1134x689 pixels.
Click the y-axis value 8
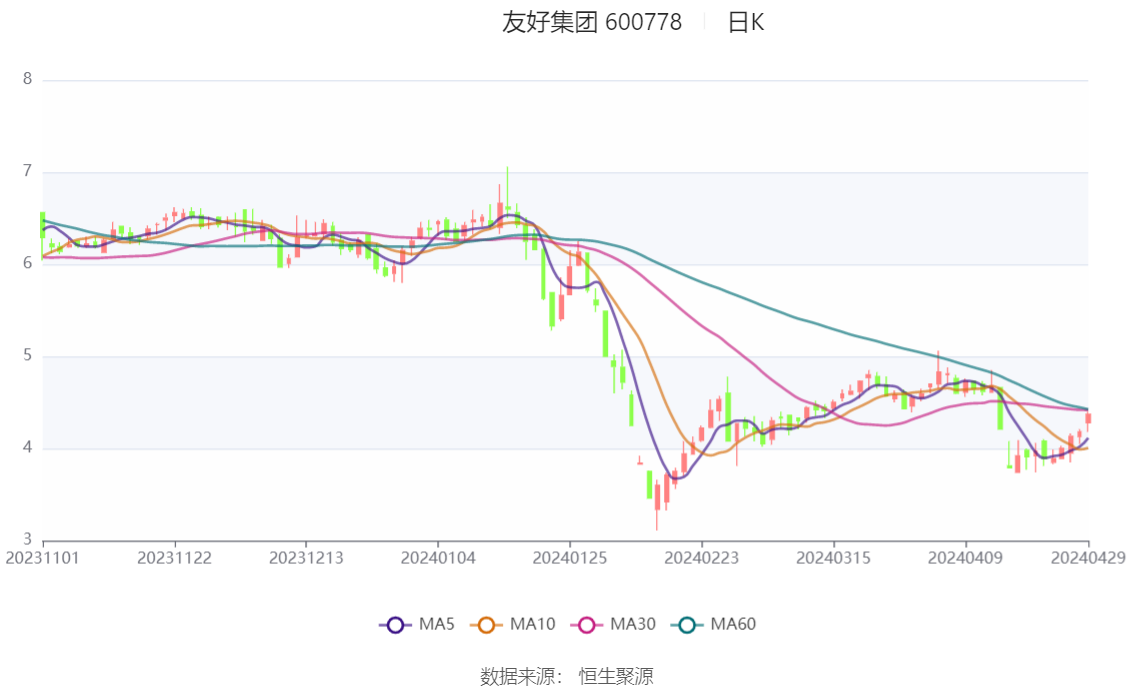27,79
